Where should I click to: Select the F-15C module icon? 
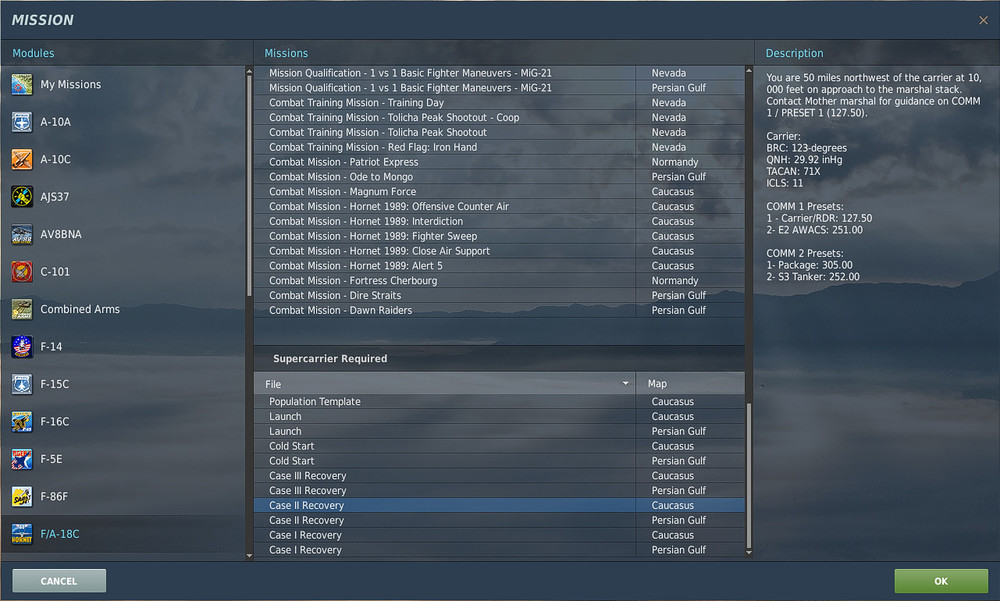point(22,384)
